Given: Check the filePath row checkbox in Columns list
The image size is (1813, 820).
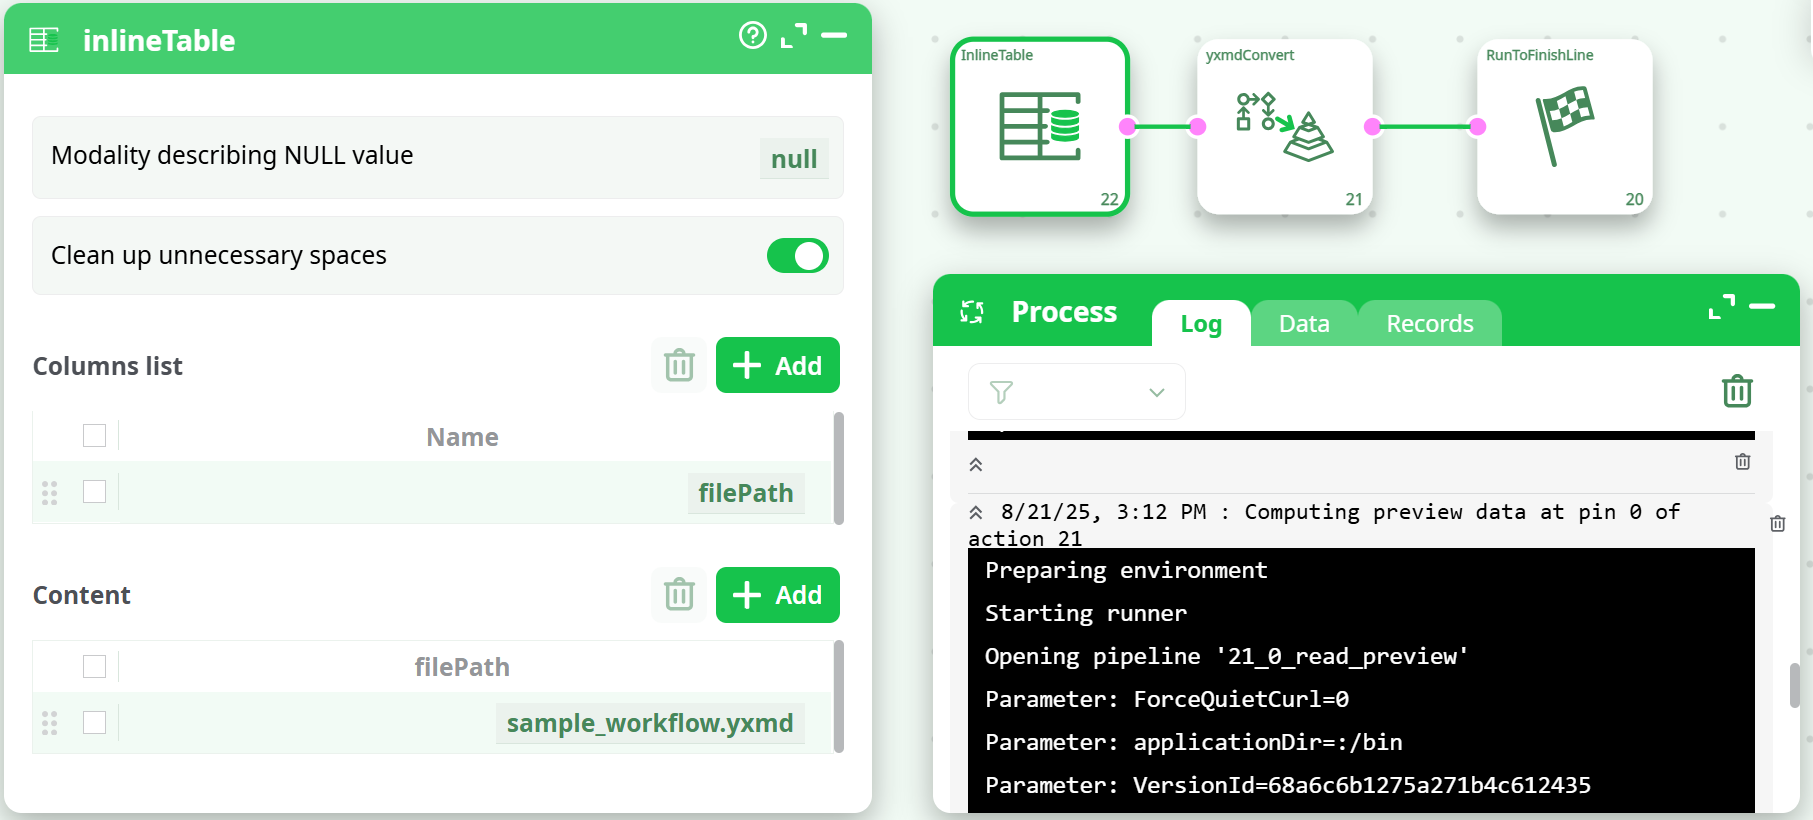Looking at the screenshot, I should [x=95, y=492].
